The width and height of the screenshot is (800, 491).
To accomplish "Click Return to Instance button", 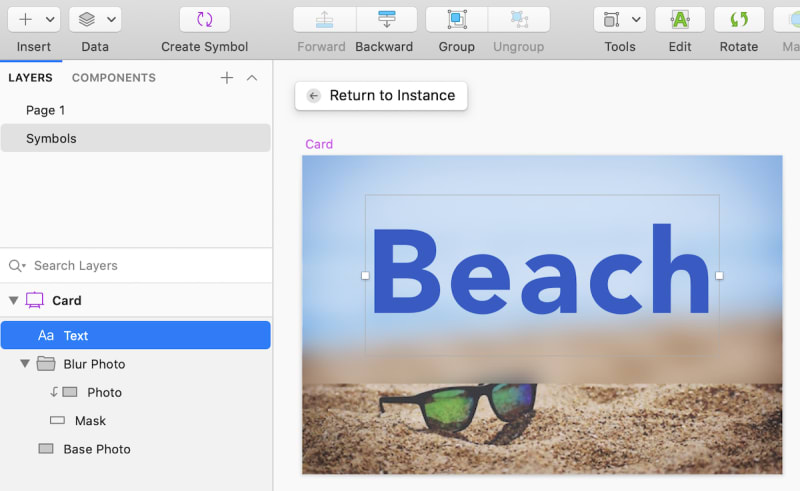I will (381, 95).
